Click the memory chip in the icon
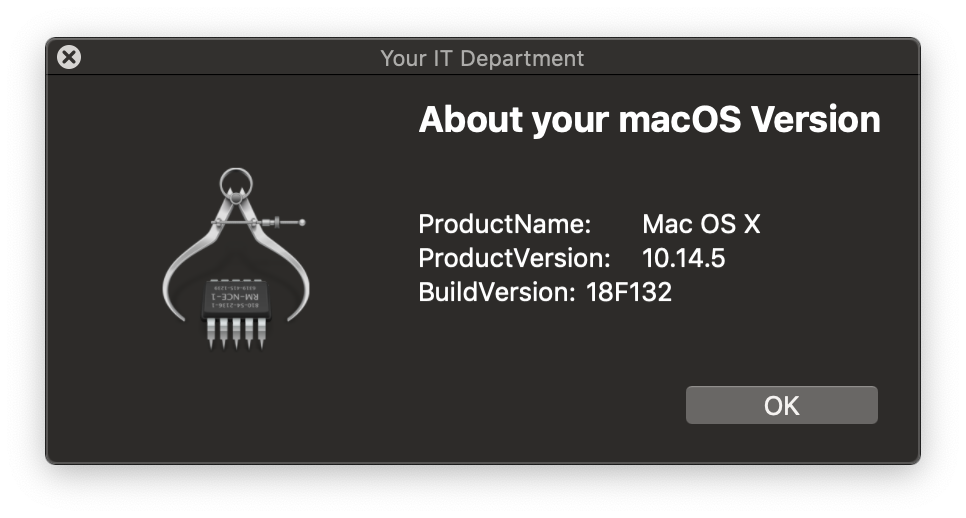 click(237, 300)
